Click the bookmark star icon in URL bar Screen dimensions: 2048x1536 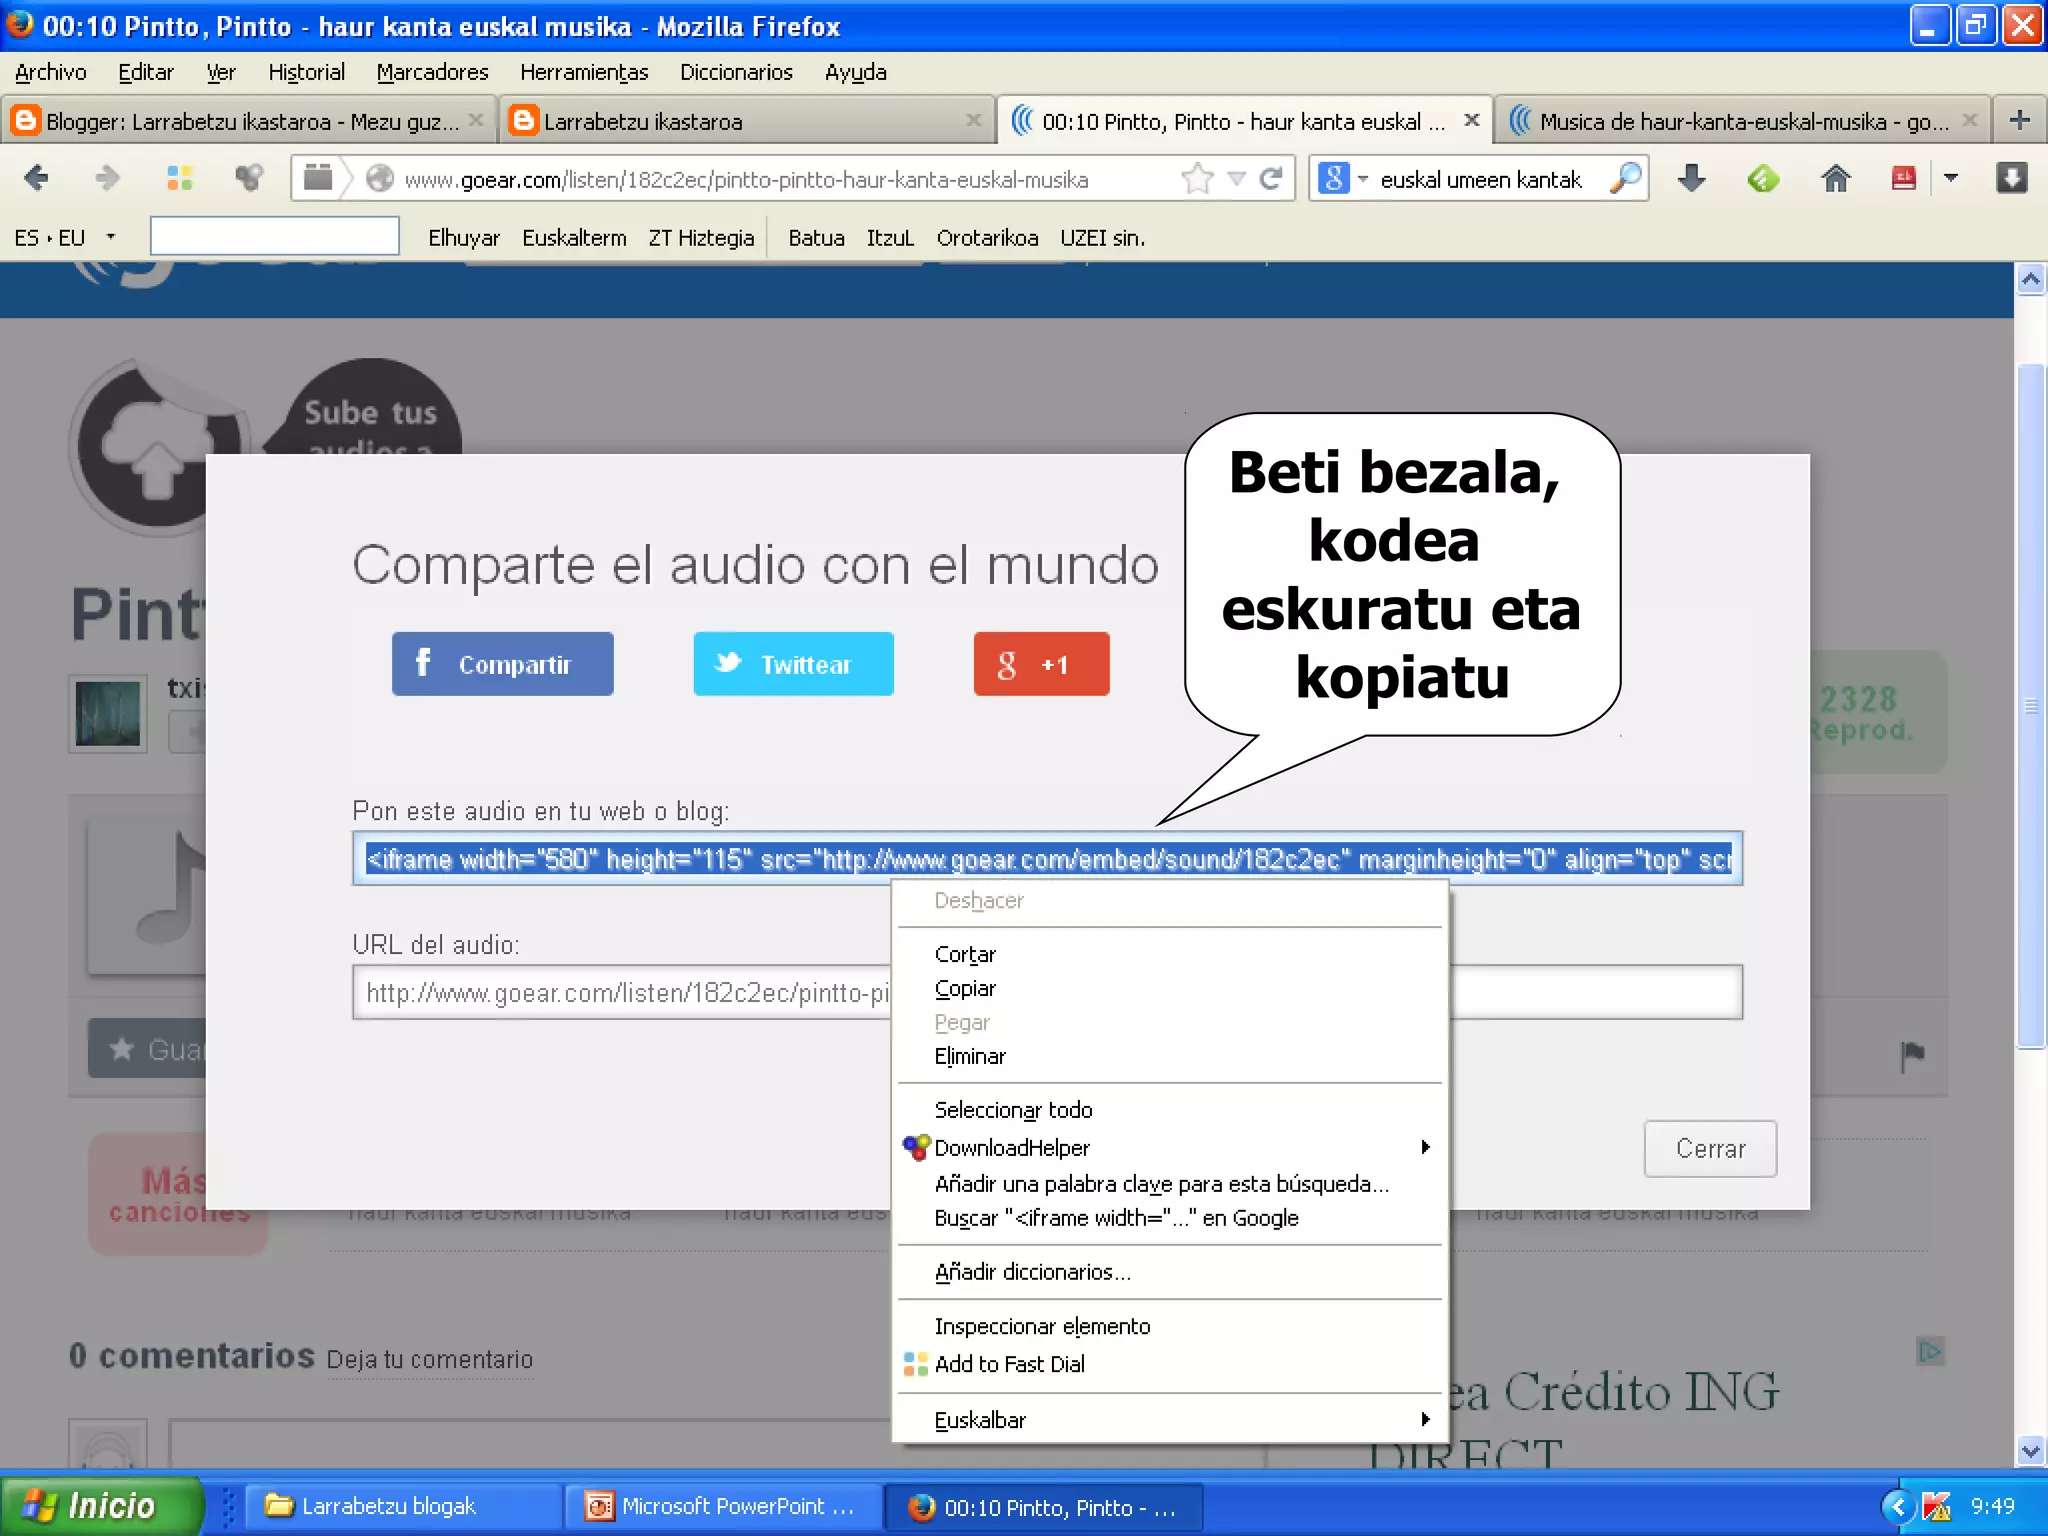pyautogui.click(x=1196, y=179)
